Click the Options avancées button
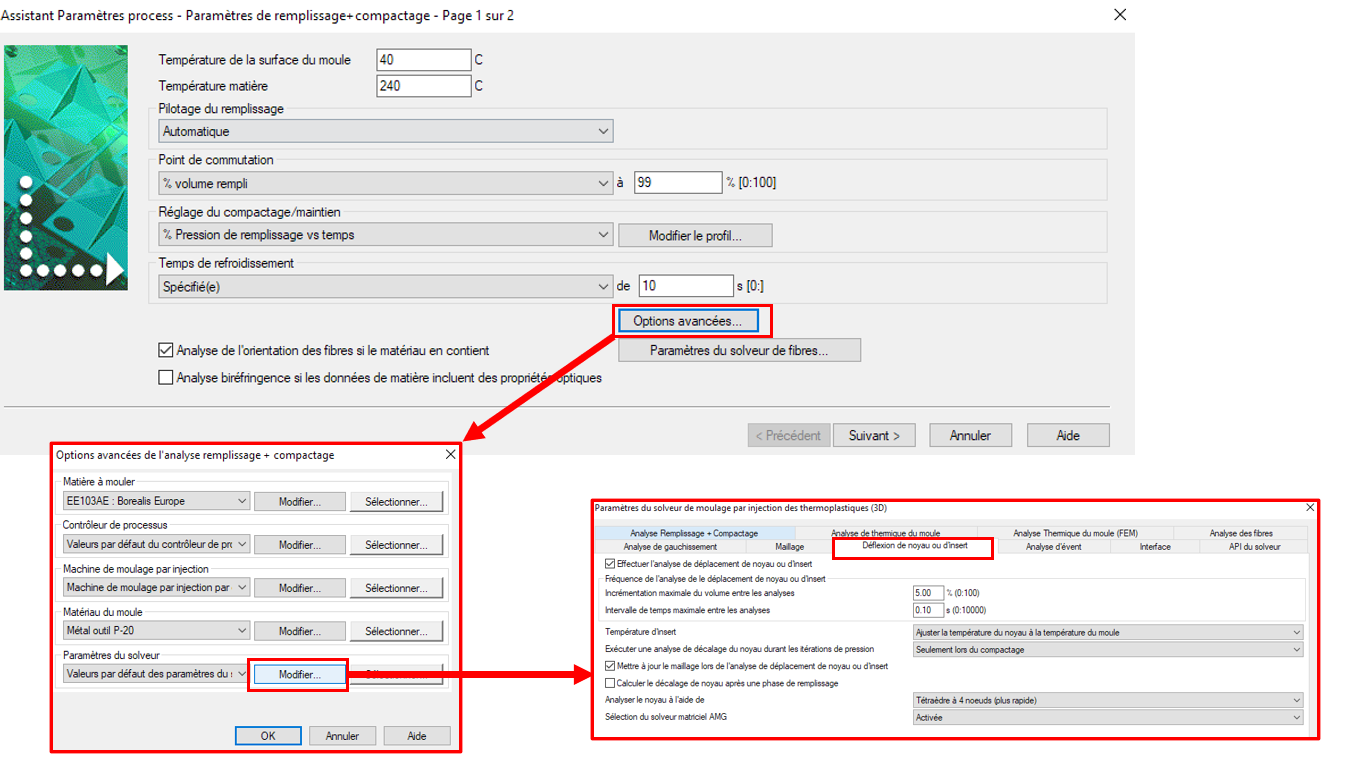The image size is (1361, 763). [688, 321]
